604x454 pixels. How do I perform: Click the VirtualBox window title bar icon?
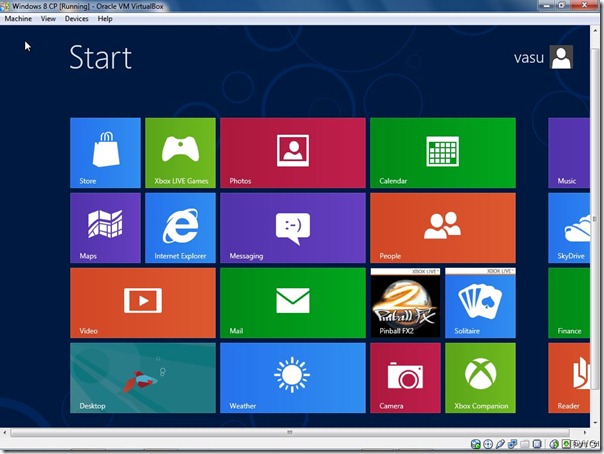(x=5, y=6)
